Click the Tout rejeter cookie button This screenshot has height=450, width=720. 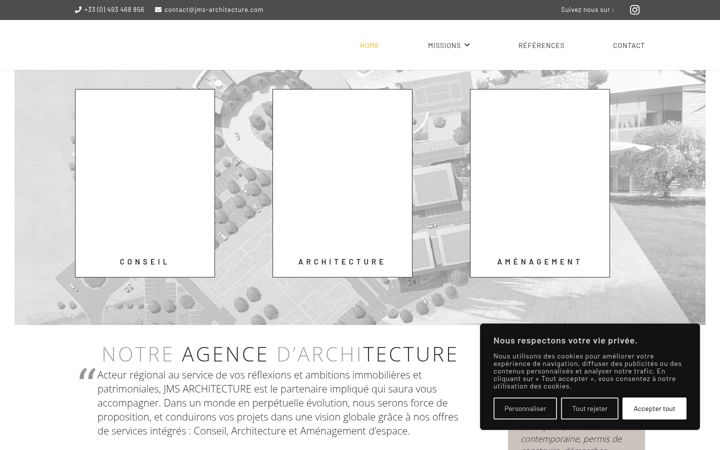[590, 408]
